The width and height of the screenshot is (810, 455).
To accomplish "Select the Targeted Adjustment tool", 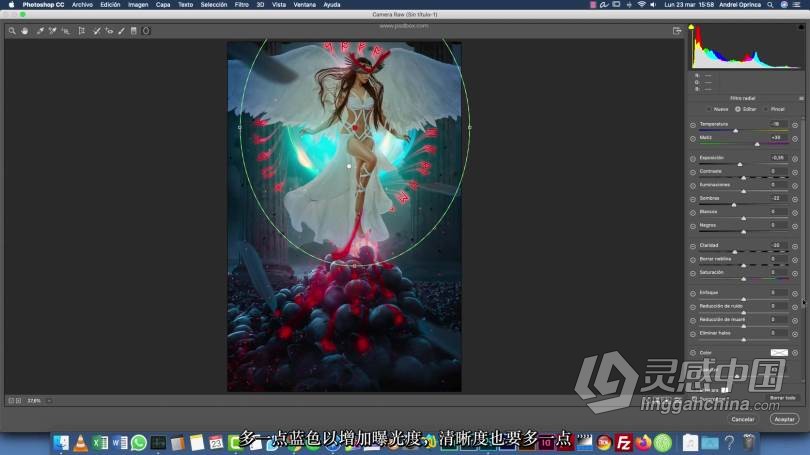I will click(66, 31).
